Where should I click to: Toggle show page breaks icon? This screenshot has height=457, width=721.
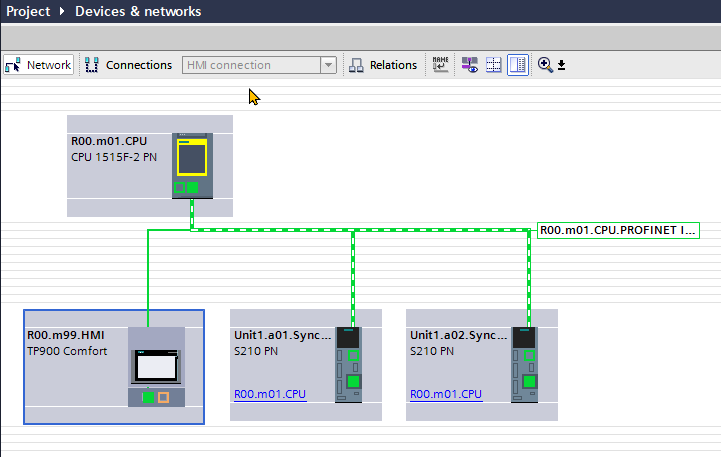493,65
